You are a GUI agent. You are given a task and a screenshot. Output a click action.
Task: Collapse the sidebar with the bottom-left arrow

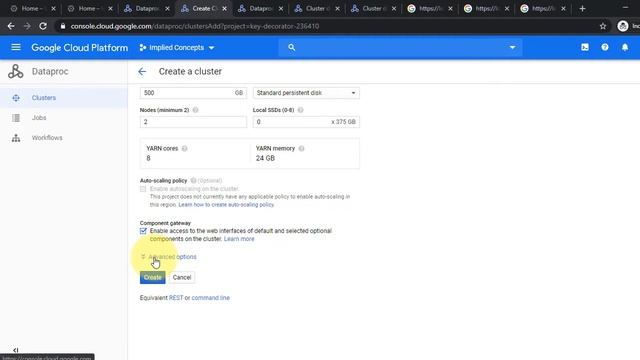point(16,350)
